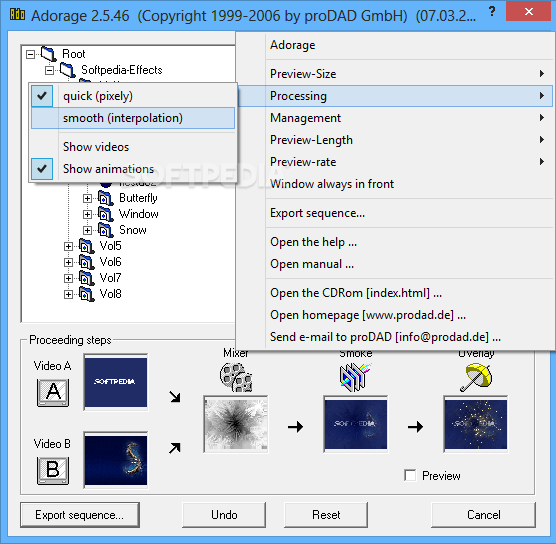Click the Video B thumbnail
This screenshot has width=556, height=544.
click(116, 460)
